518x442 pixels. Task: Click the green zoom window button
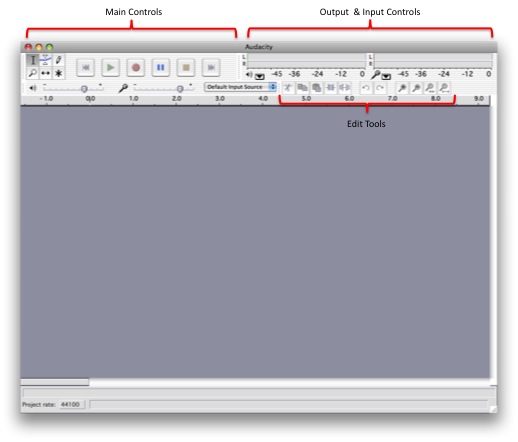tap(49, 47)
